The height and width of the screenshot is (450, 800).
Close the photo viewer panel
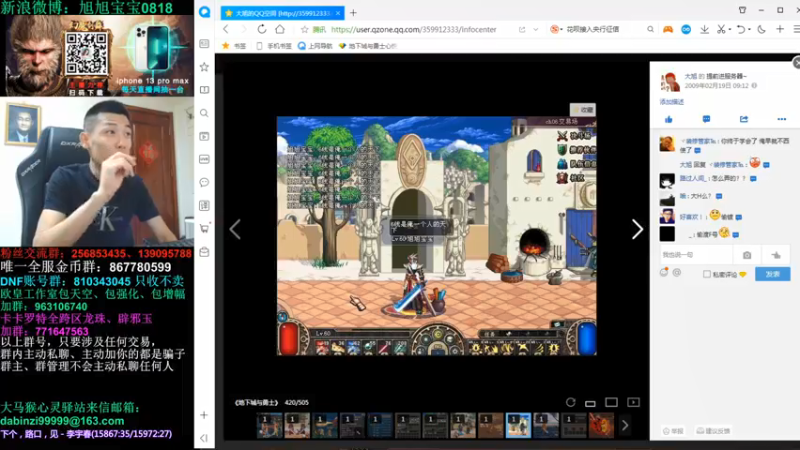tap(796, 63)
